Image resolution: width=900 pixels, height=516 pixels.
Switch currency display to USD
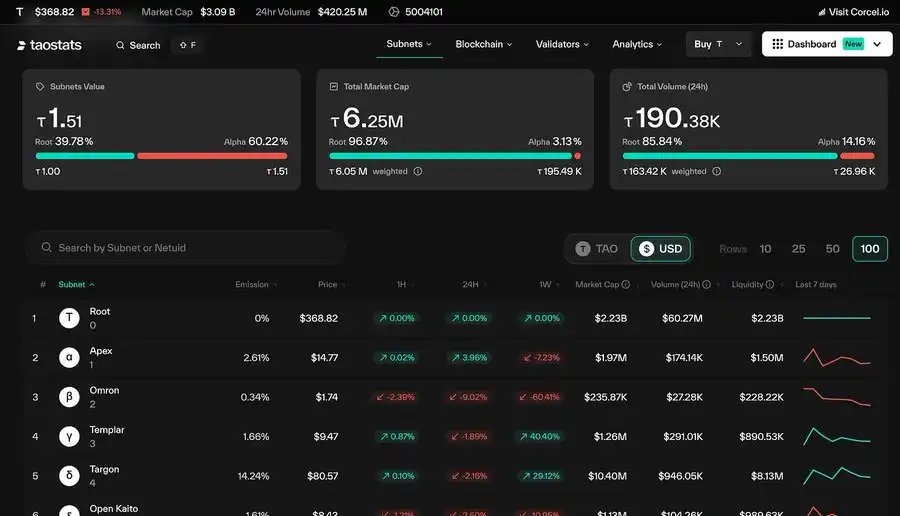point(661,249)
